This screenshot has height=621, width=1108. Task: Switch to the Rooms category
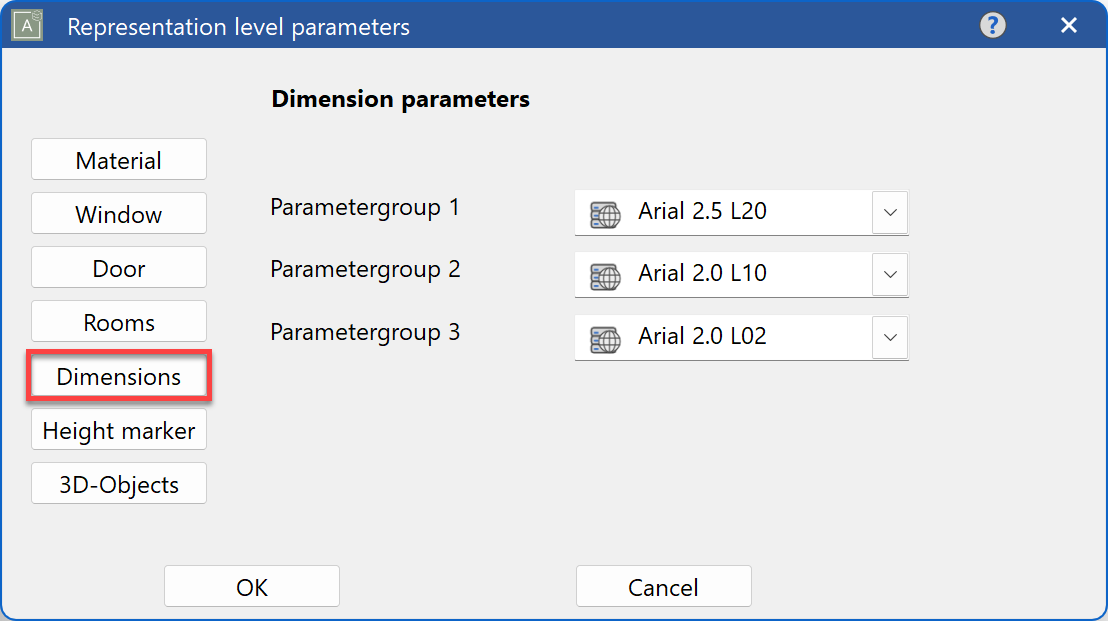pyautogui.click(x=118, y=321)
